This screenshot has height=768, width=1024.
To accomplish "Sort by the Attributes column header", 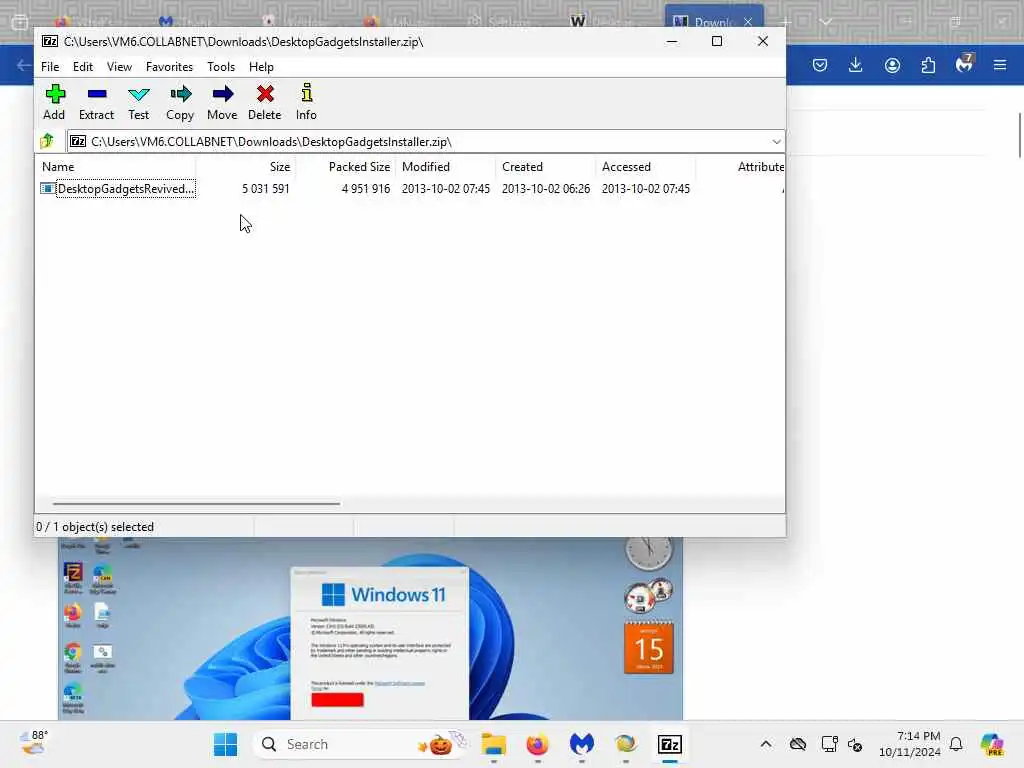I will coord(741,167).
